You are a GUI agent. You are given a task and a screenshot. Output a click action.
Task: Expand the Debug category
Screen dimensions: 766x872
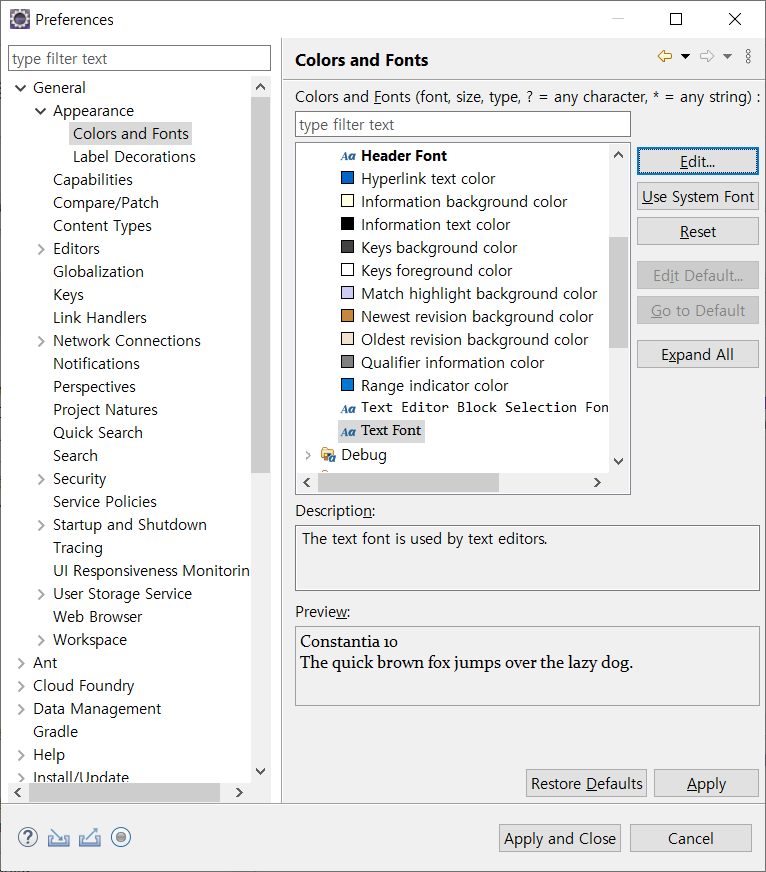(x=308, y=455)
